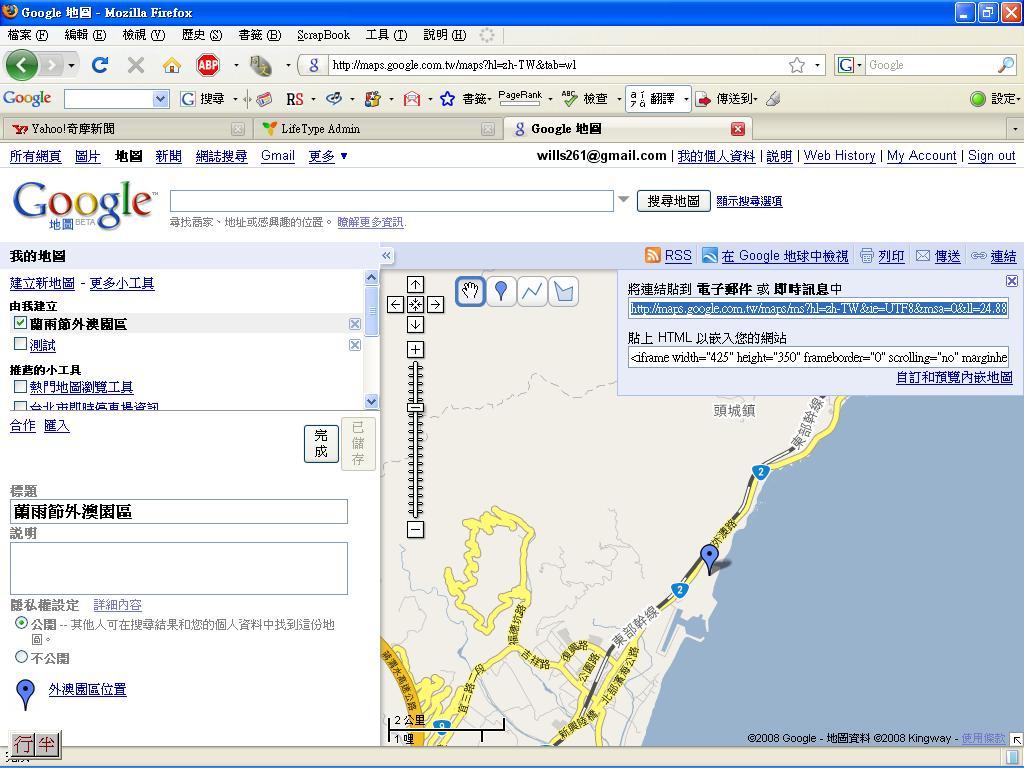Click the map zoom slider handle
Image resolution: width=1024 pixels, height=768 pixels.
415,408
